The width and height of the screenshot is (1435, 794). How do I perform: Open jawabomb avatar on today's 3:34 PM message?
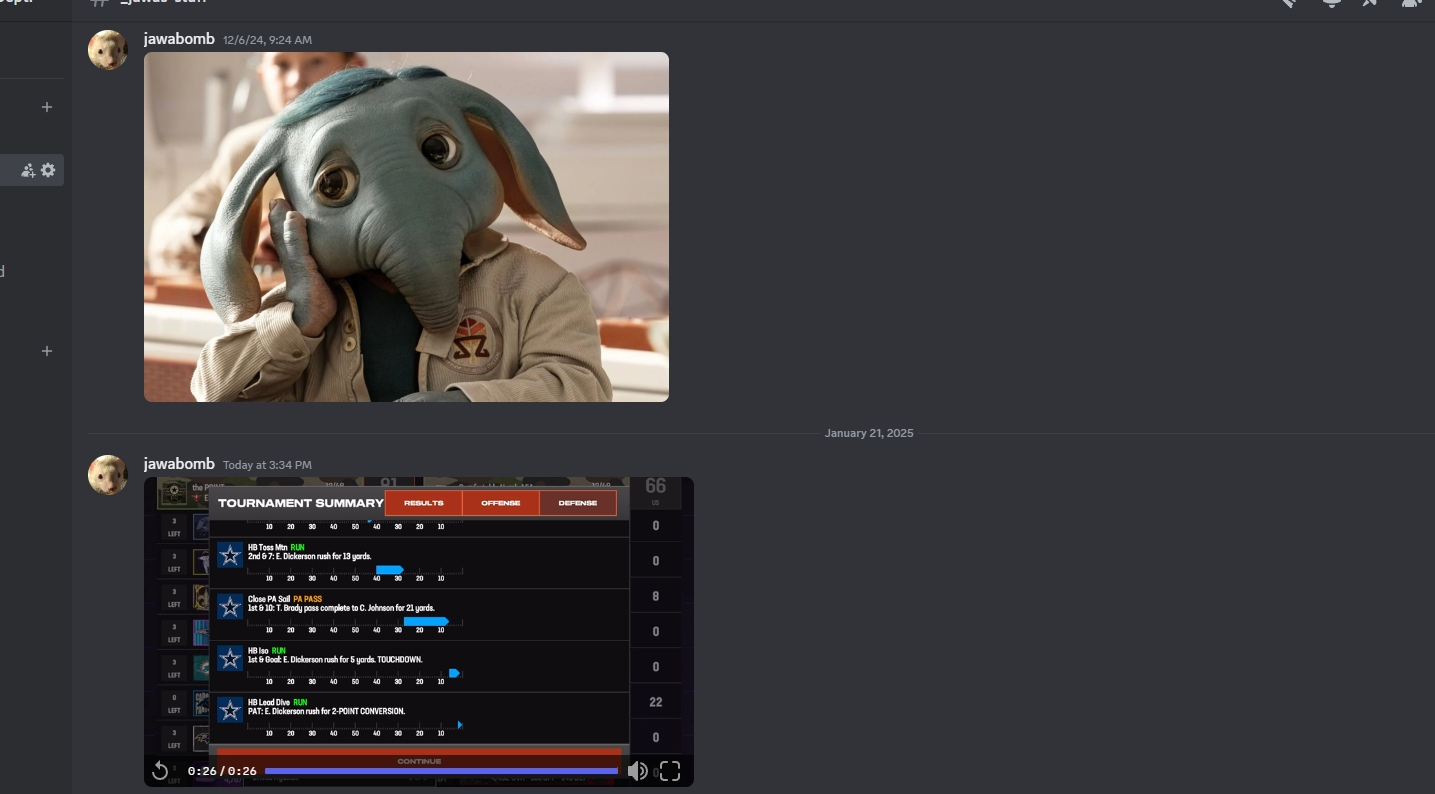108,475
